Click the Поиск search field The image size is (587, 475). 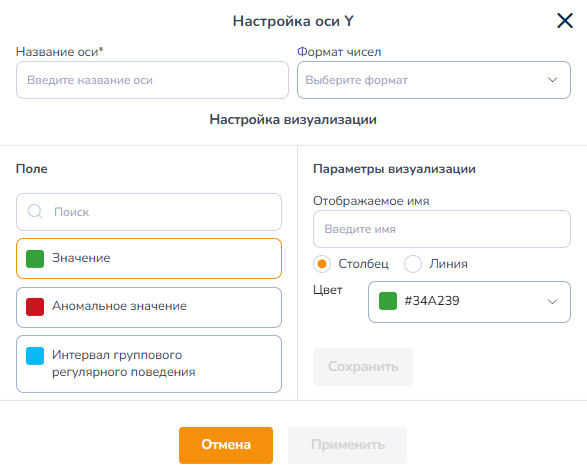coord(149,212)
